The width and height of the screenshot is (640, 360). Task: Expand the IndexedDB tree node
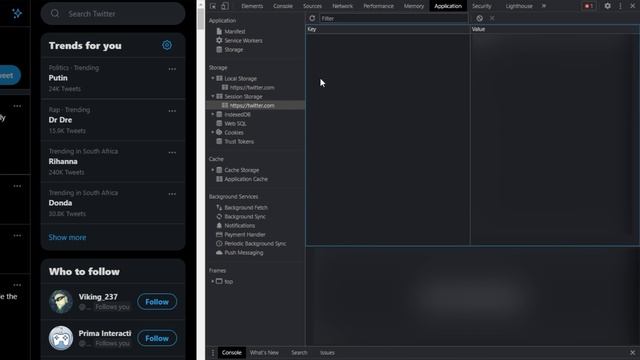[x=213, y=114]
